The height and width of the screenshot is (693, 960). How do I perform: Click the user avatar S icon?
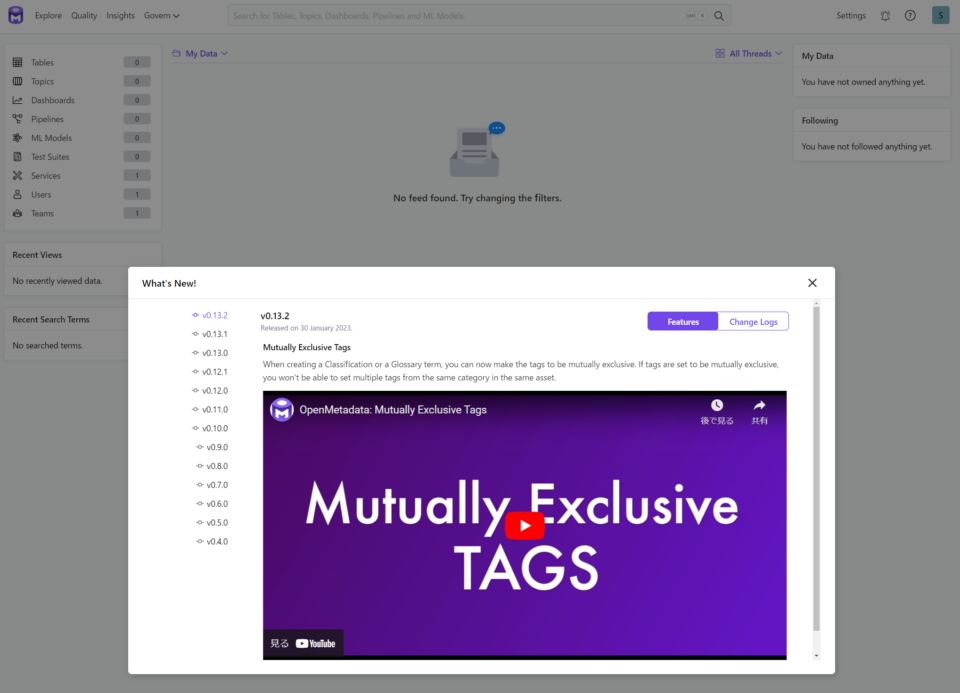940,15
